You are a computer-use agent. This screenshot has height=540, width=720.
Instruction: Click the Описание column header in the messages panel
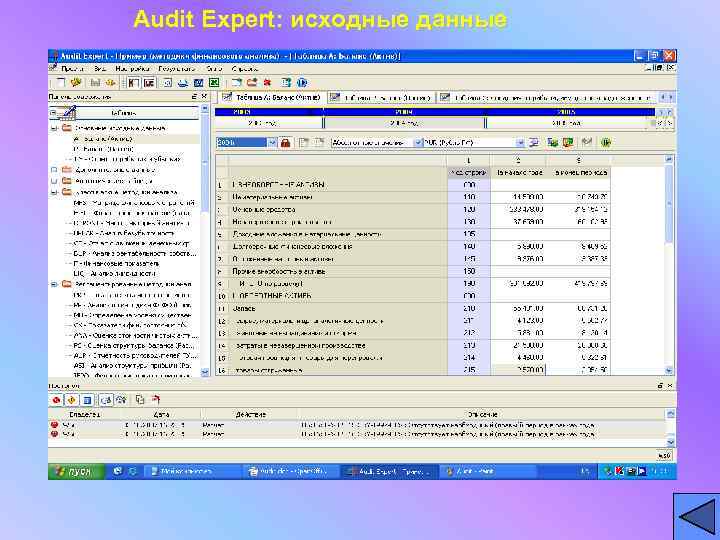pyautogui.click(x=482, y=415)
